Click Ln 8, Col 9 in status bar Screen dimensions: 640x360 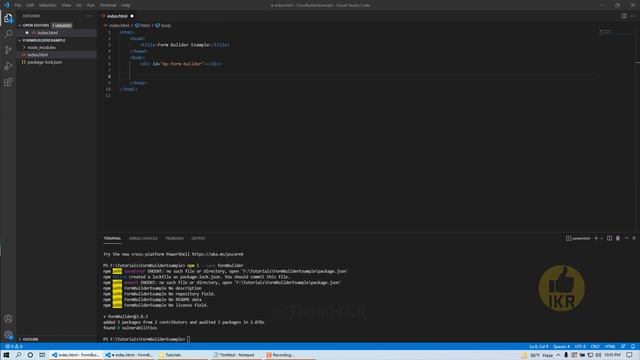(x=539, y=347)
